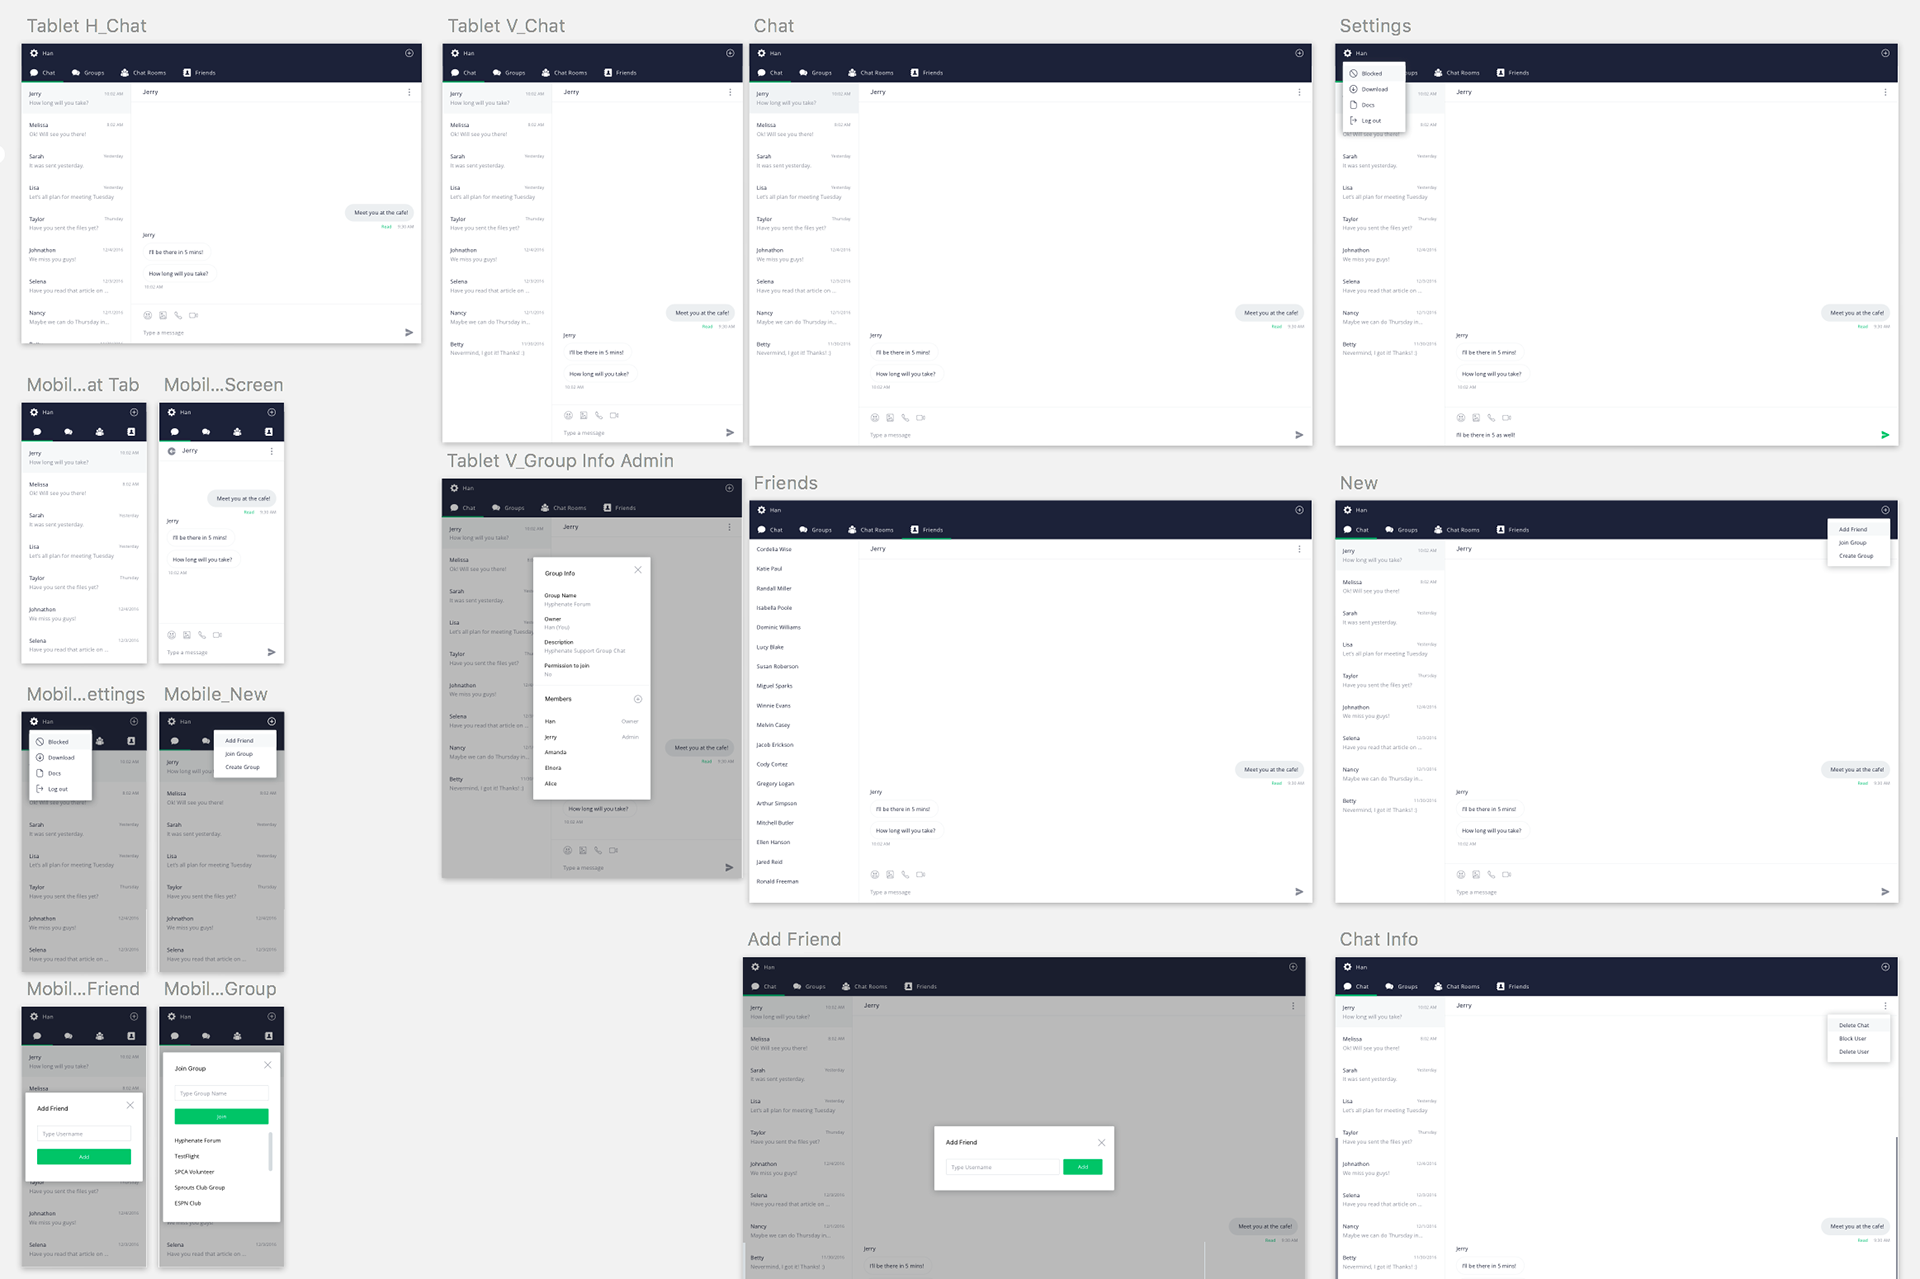
Task: Click Type Group Name field in Join Group
Action: (222, 1093)
